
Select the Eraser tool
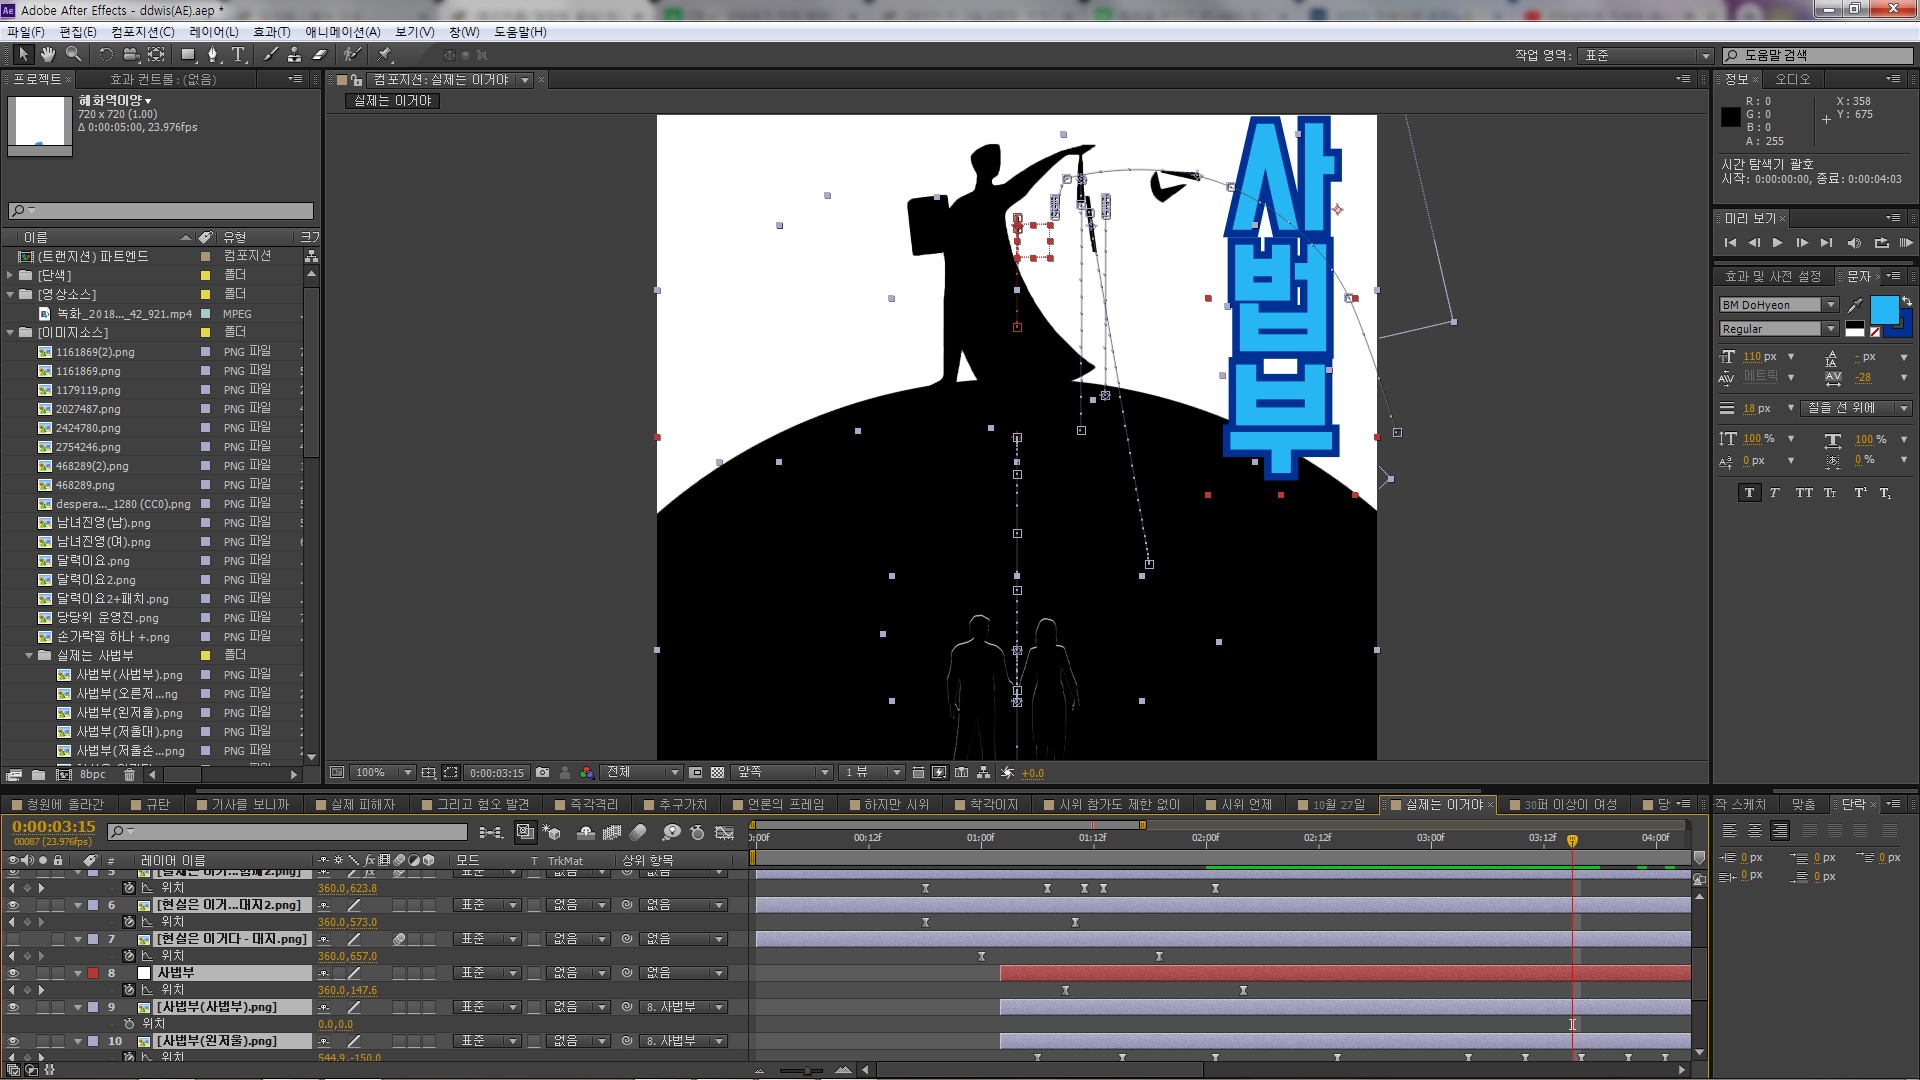point(320,54)
